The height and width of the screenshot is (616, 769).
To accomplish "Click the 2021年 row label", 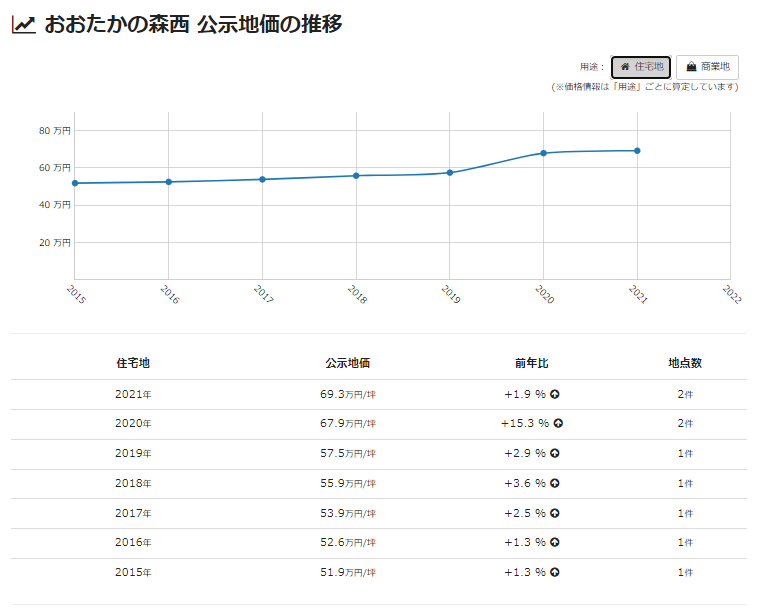I will point(133,394).
